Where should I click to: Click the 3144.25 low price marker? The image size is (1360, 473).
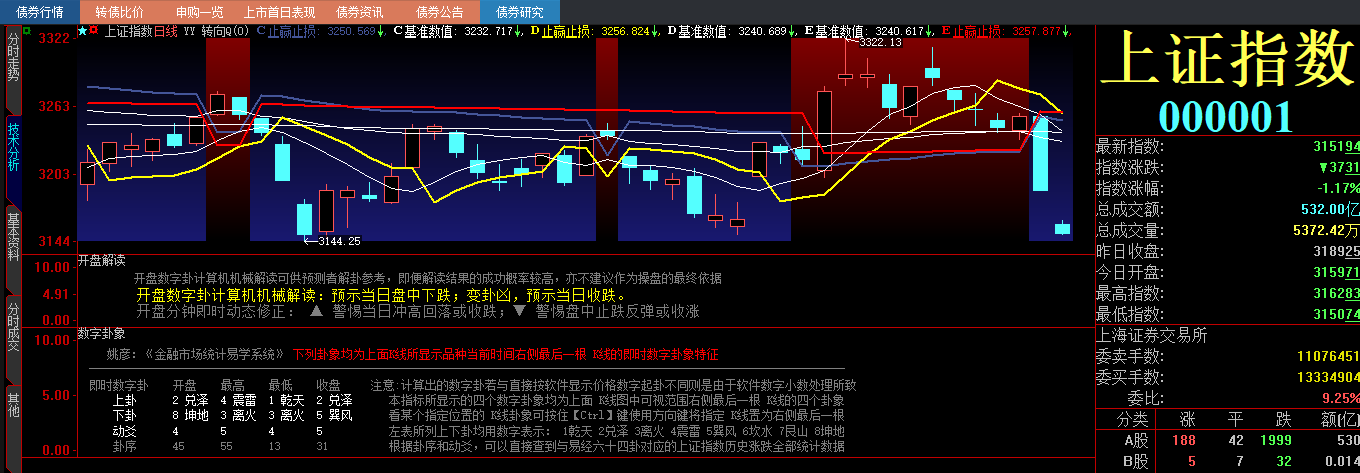(x=339, y=241)
